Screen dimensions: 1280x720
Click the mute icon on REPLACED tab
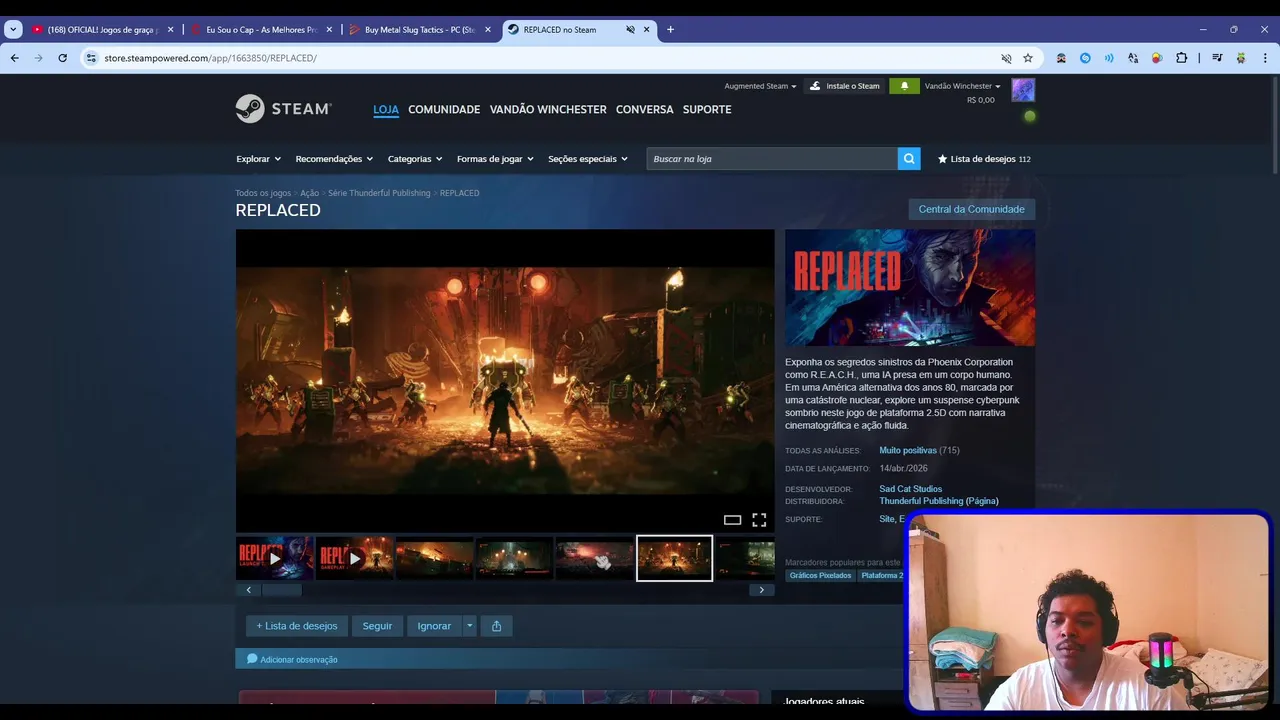(630, 29)
